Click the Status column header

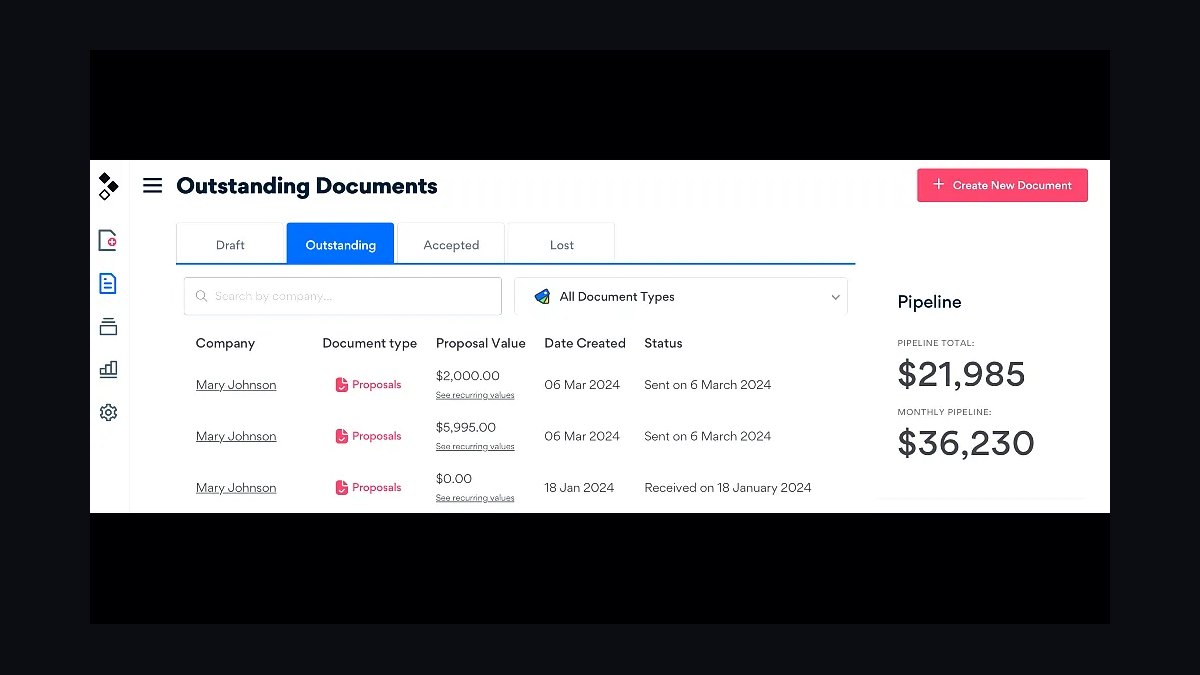(663, 343)
